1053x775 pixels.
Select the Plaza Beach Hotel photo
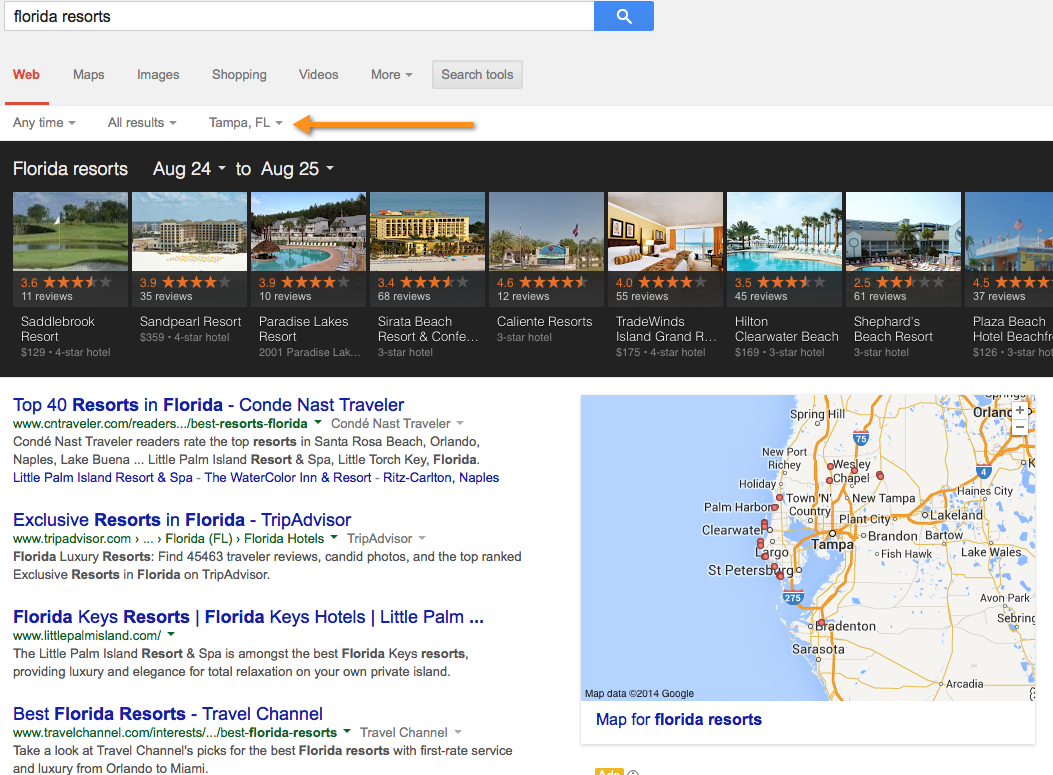point(1009,231)
